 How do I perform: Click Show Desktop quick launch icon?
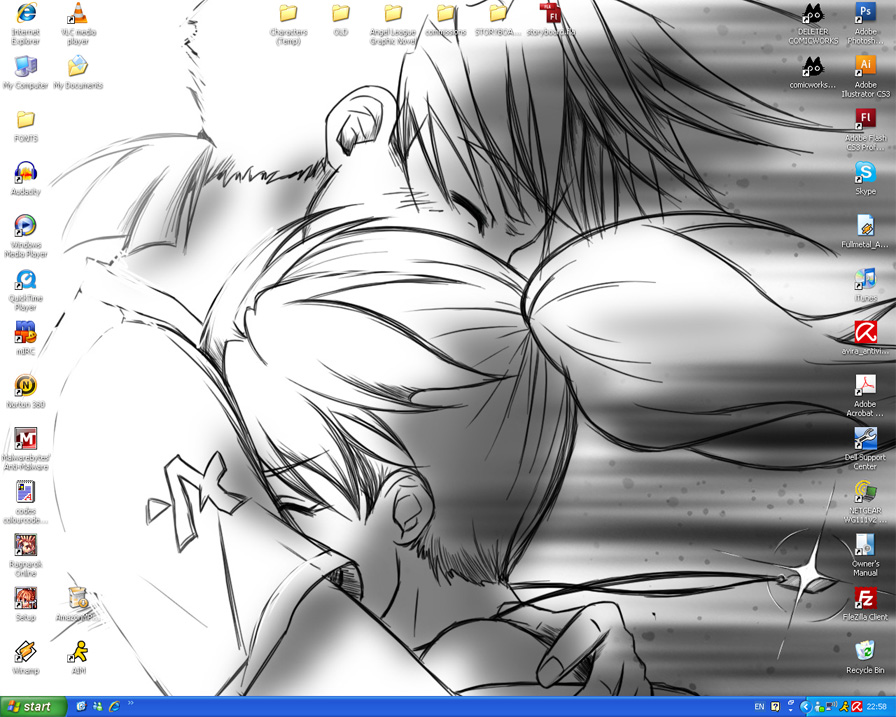(x=81, y=707)
